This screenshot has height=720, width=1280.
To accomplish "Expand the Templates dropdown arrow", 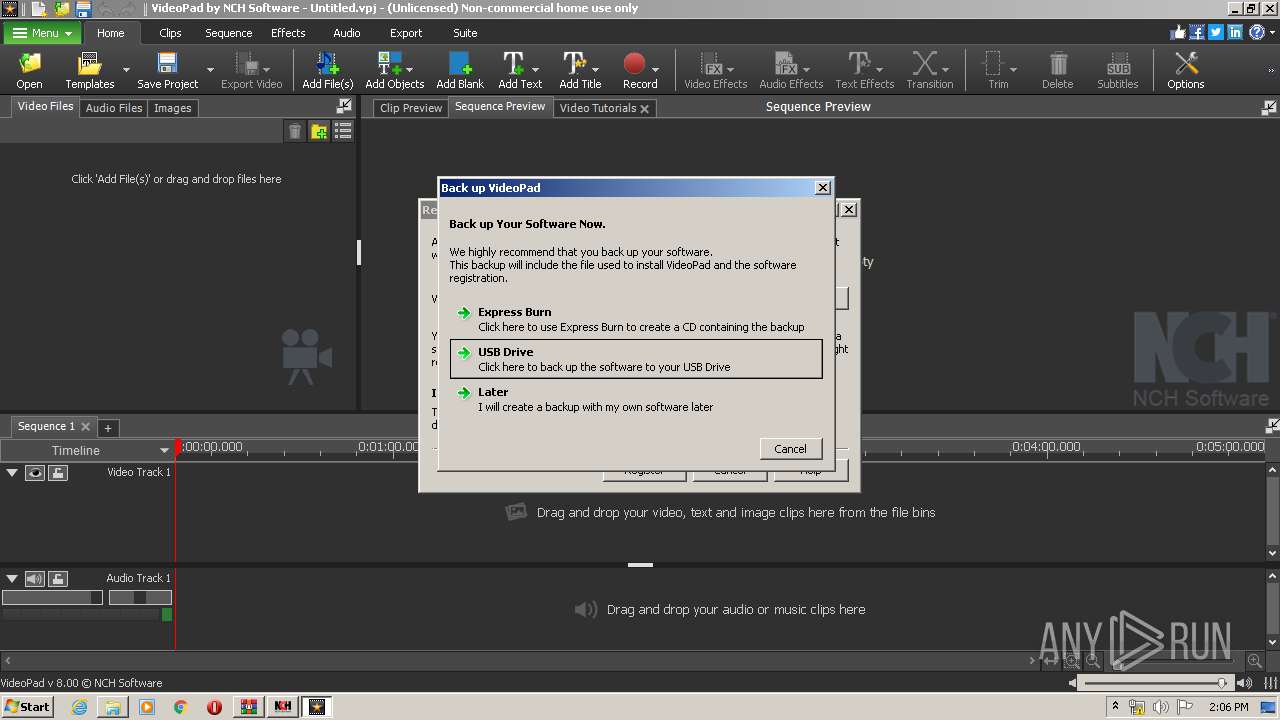I will click(x=126, y=70).
